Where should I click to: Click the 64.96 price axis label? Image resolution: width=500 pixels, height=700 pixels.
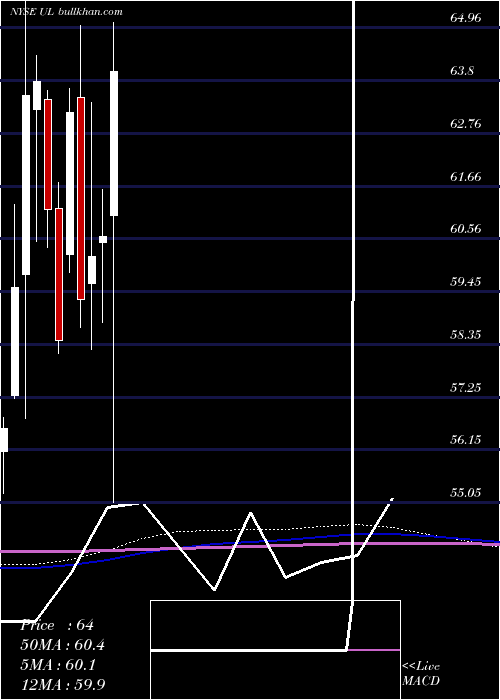point(466,18)
